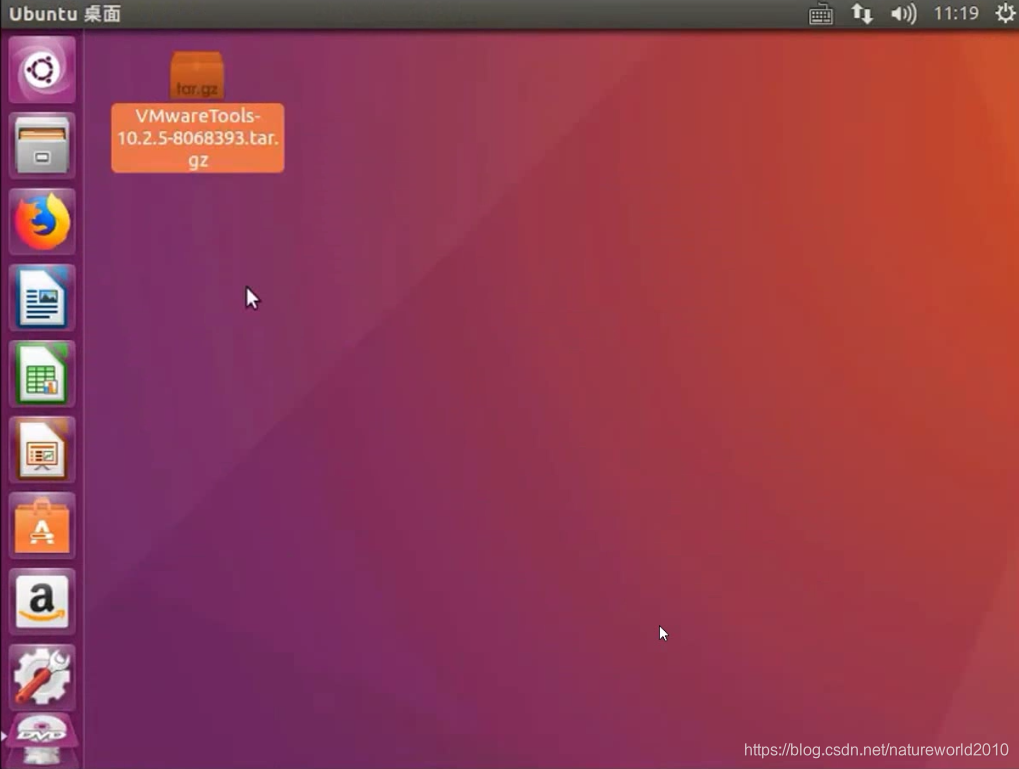This screenshot has height=769, width=1019.
Task: Open the session power menu
Action: point(1005,13)
